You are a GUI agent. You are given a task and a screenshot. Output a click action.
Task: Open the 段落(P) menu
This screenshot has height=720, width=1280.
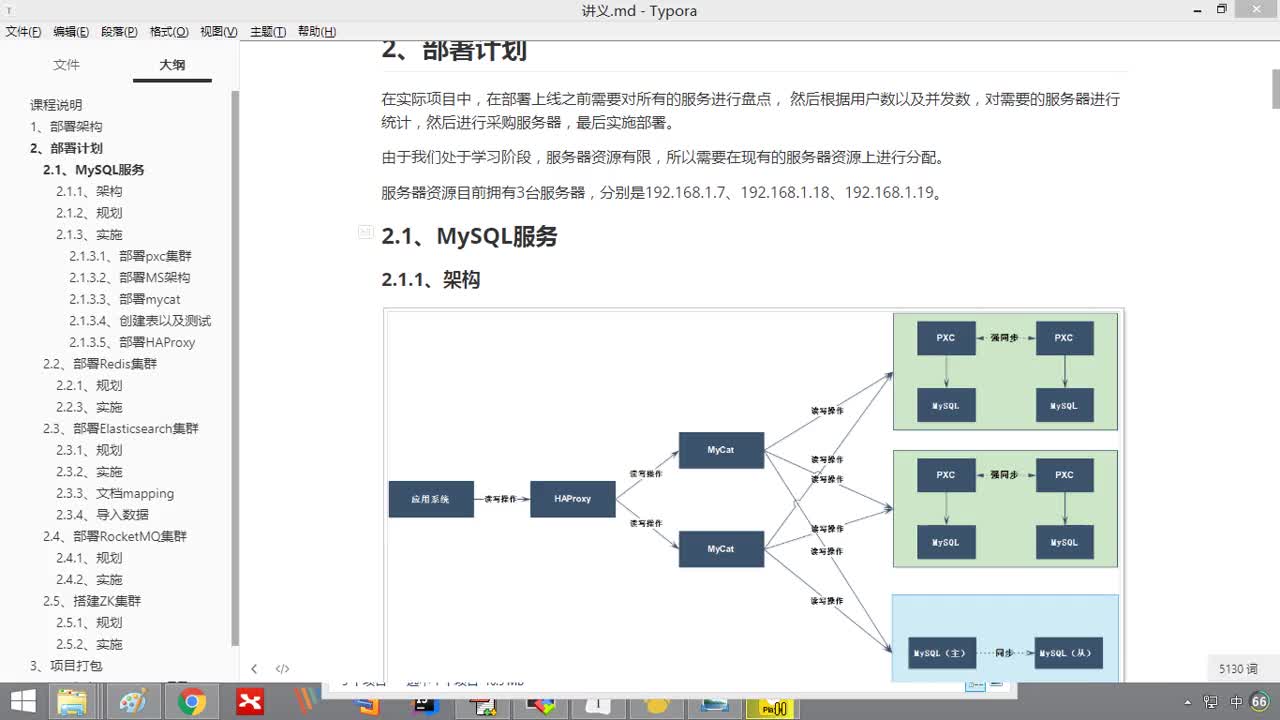(x=119, y=32)
